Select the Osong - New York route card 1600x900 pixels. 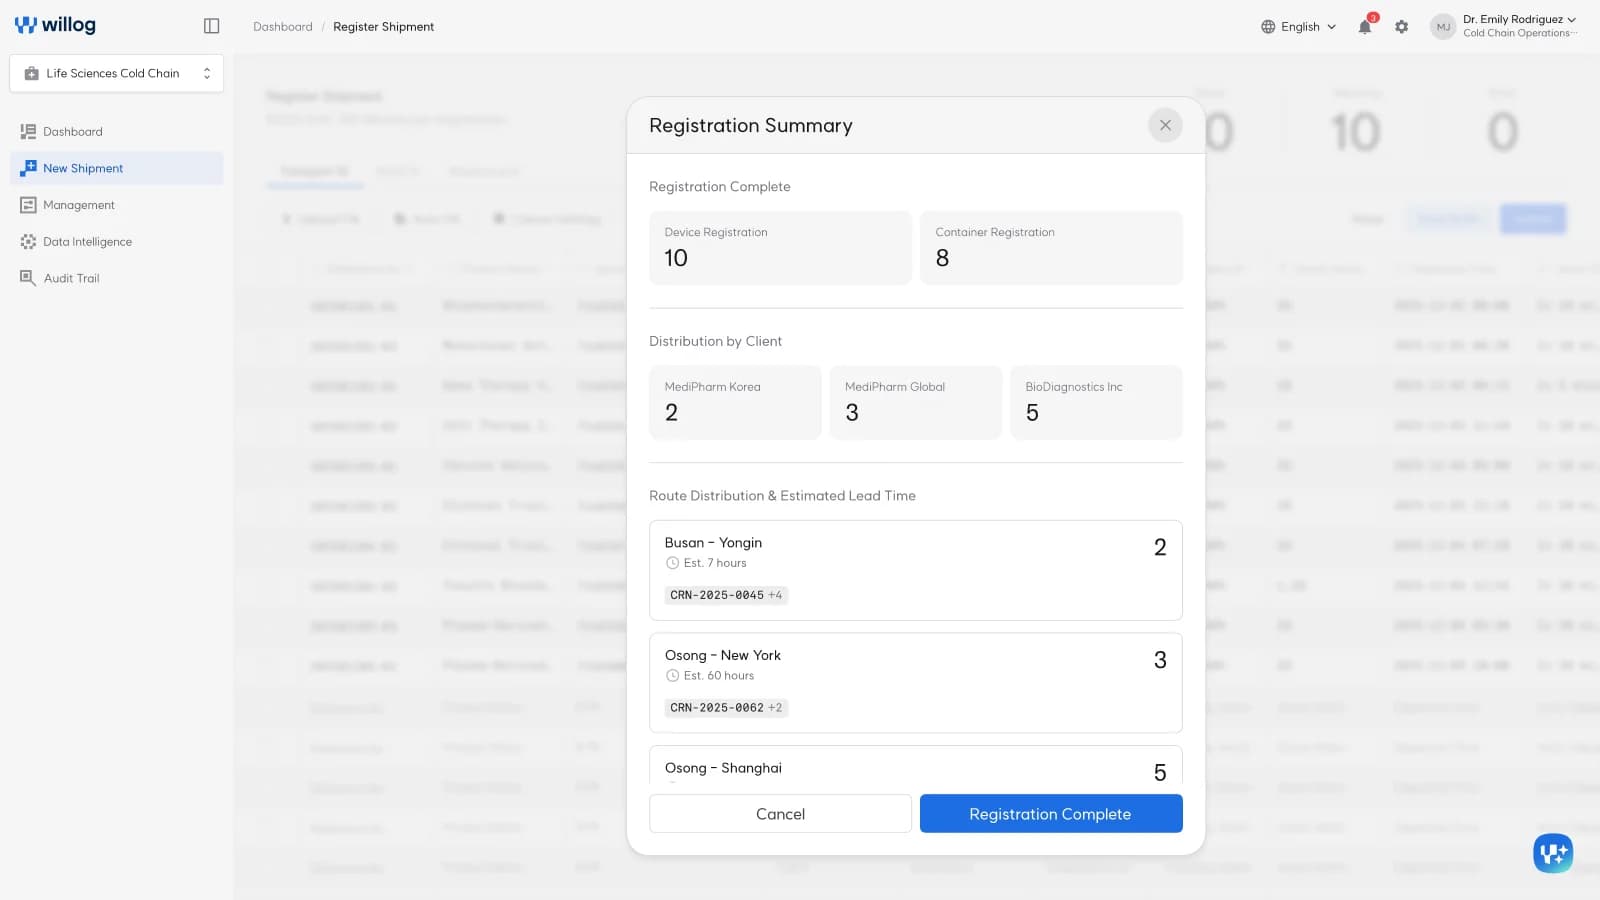tap(916, 683)
